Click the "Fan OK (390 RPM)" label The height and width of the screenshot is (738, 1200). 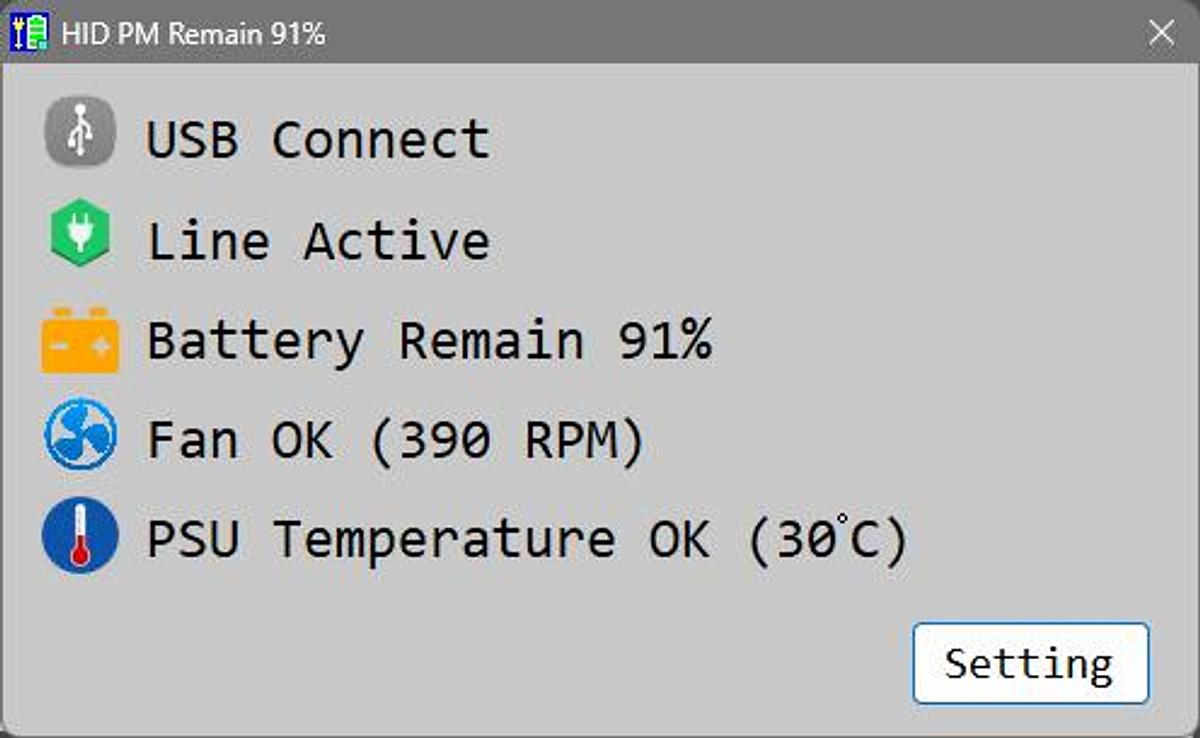(x=396, y=440)
